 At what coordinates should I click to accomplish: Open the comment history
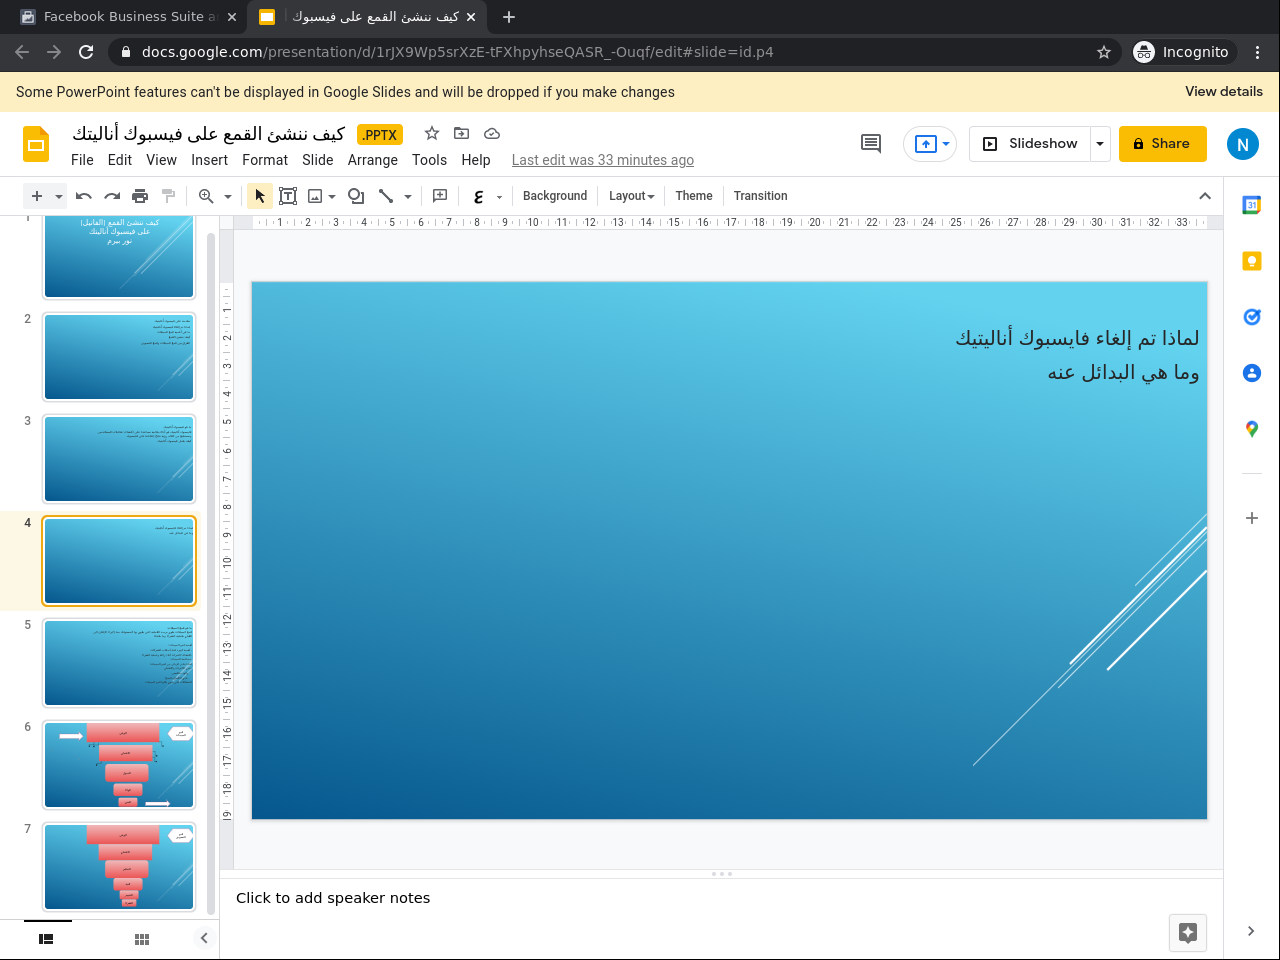pos(871,143)
